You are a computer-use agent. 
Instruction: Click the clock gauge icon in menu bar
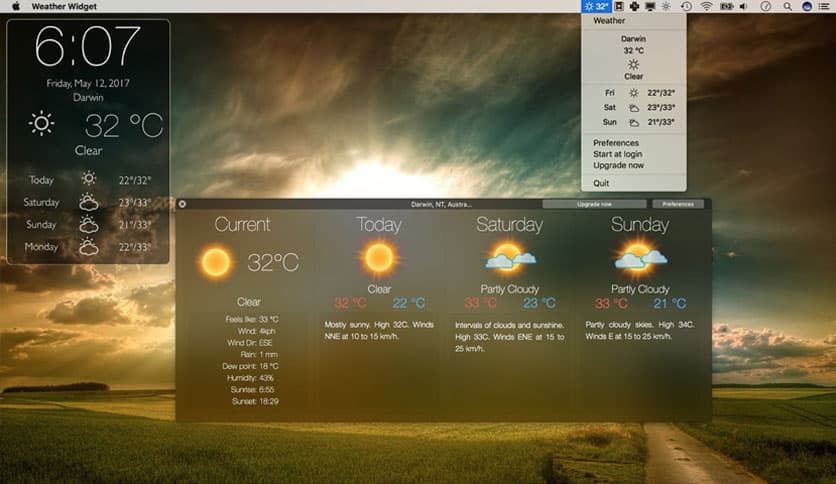(766, 6)
